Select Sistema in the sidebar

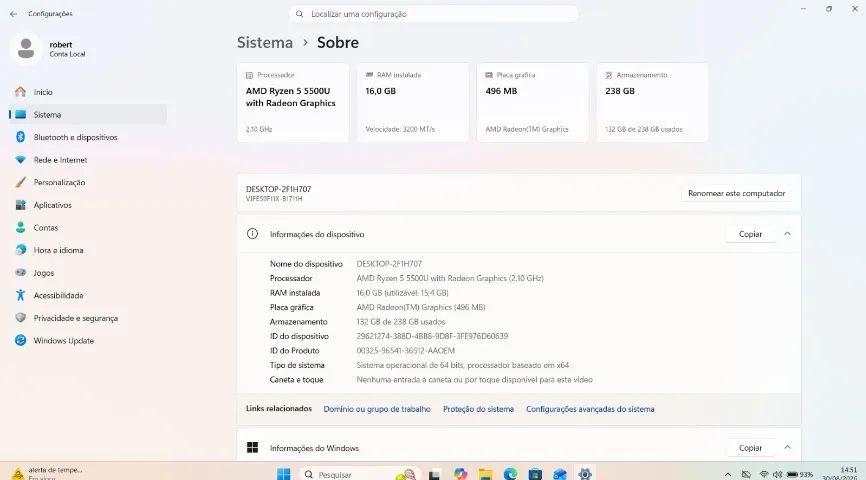pyautogui.click(x=88, y=114)
